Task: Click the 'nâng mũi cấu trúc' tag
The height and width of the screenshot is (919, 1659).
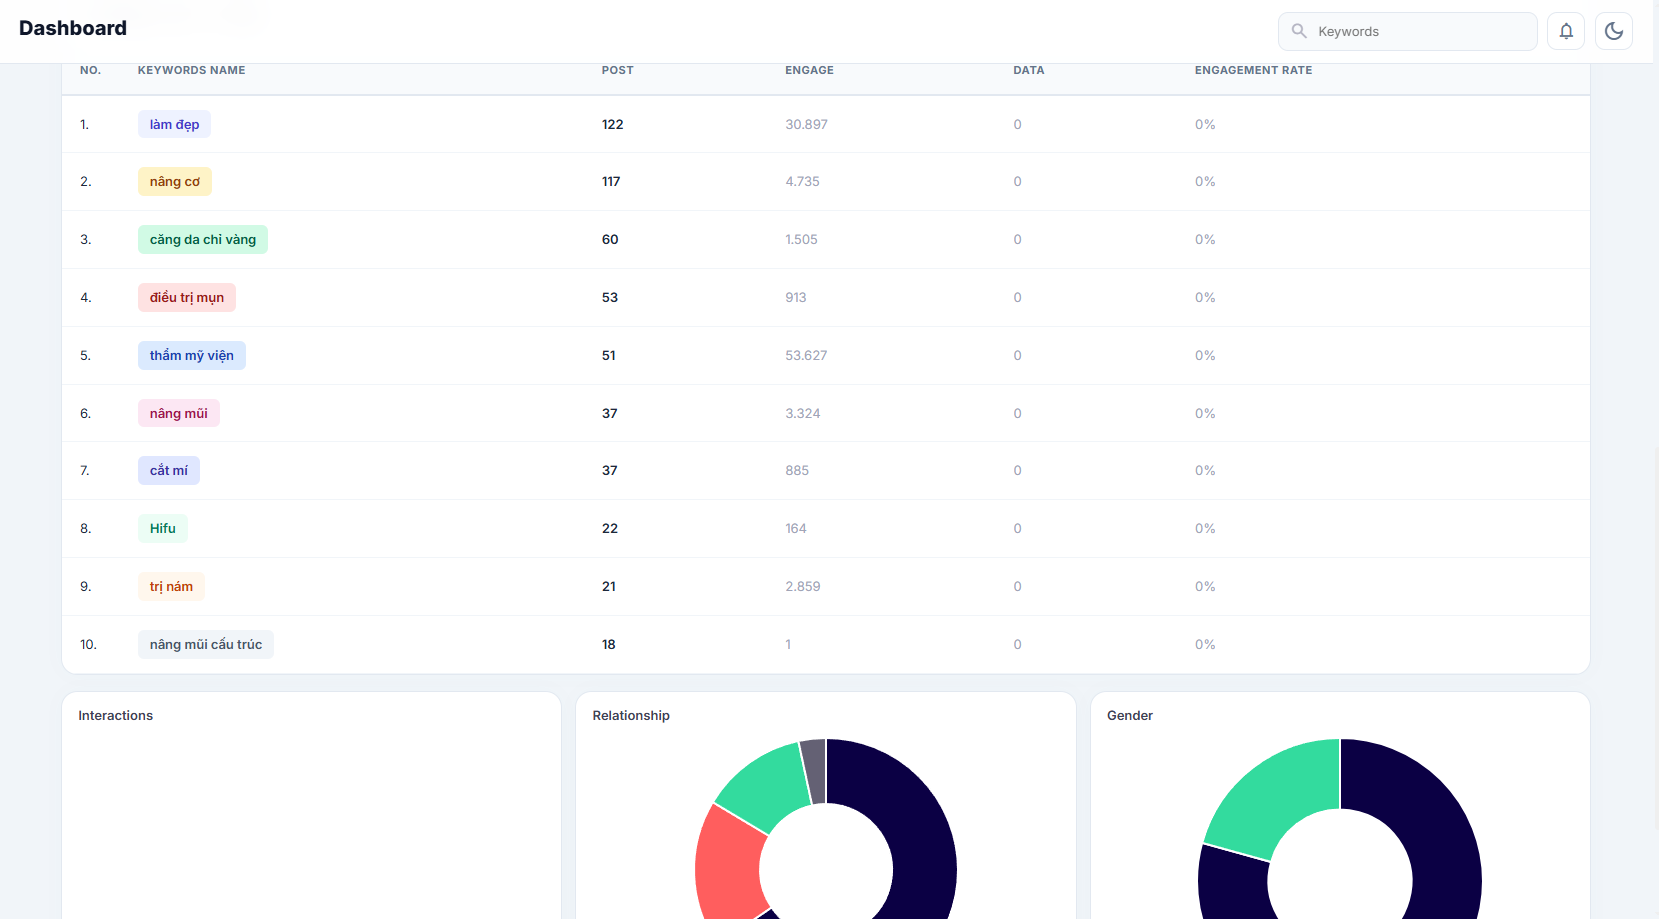Action: pos(206,644)
